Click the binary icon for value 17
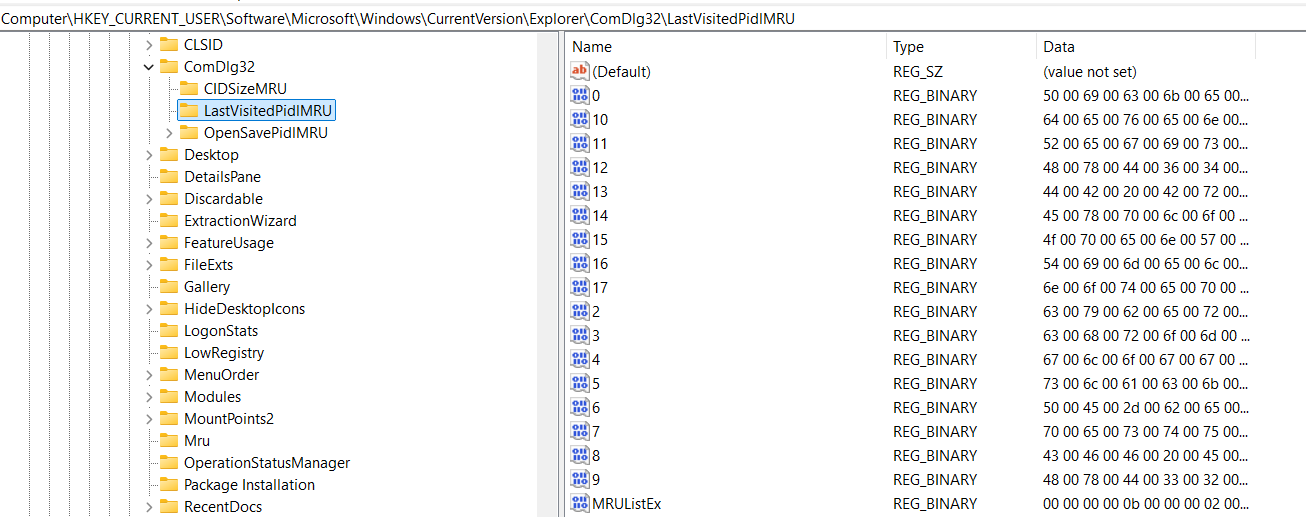The image size is (1306, 517). click(580, 288)
